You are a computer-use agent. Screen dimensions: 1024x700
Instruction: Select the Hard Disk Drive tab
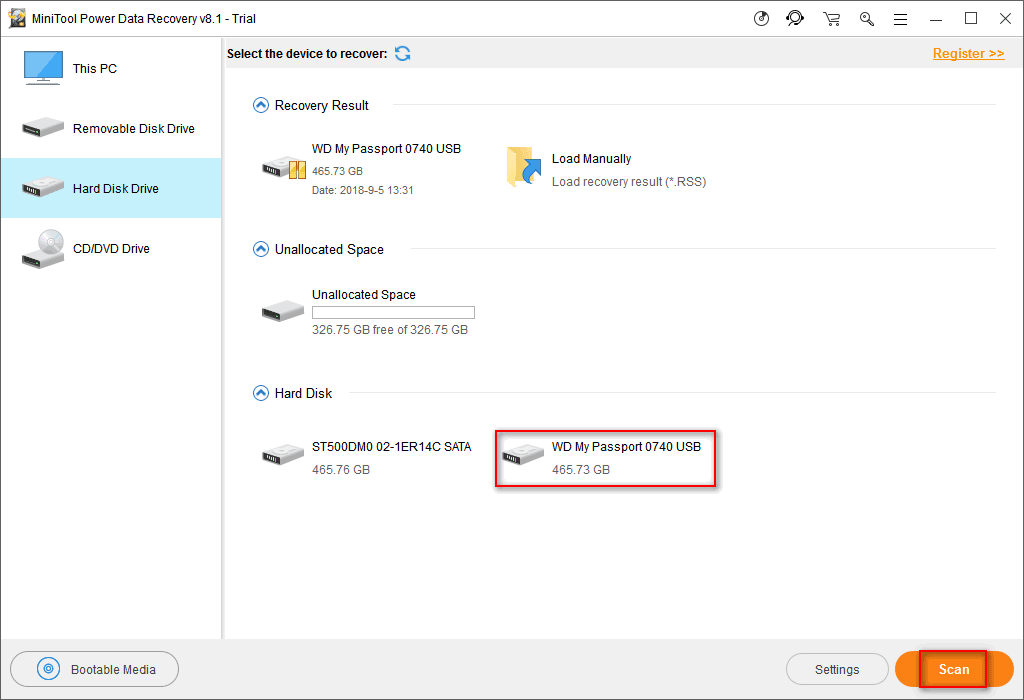(x=111, y=188)
